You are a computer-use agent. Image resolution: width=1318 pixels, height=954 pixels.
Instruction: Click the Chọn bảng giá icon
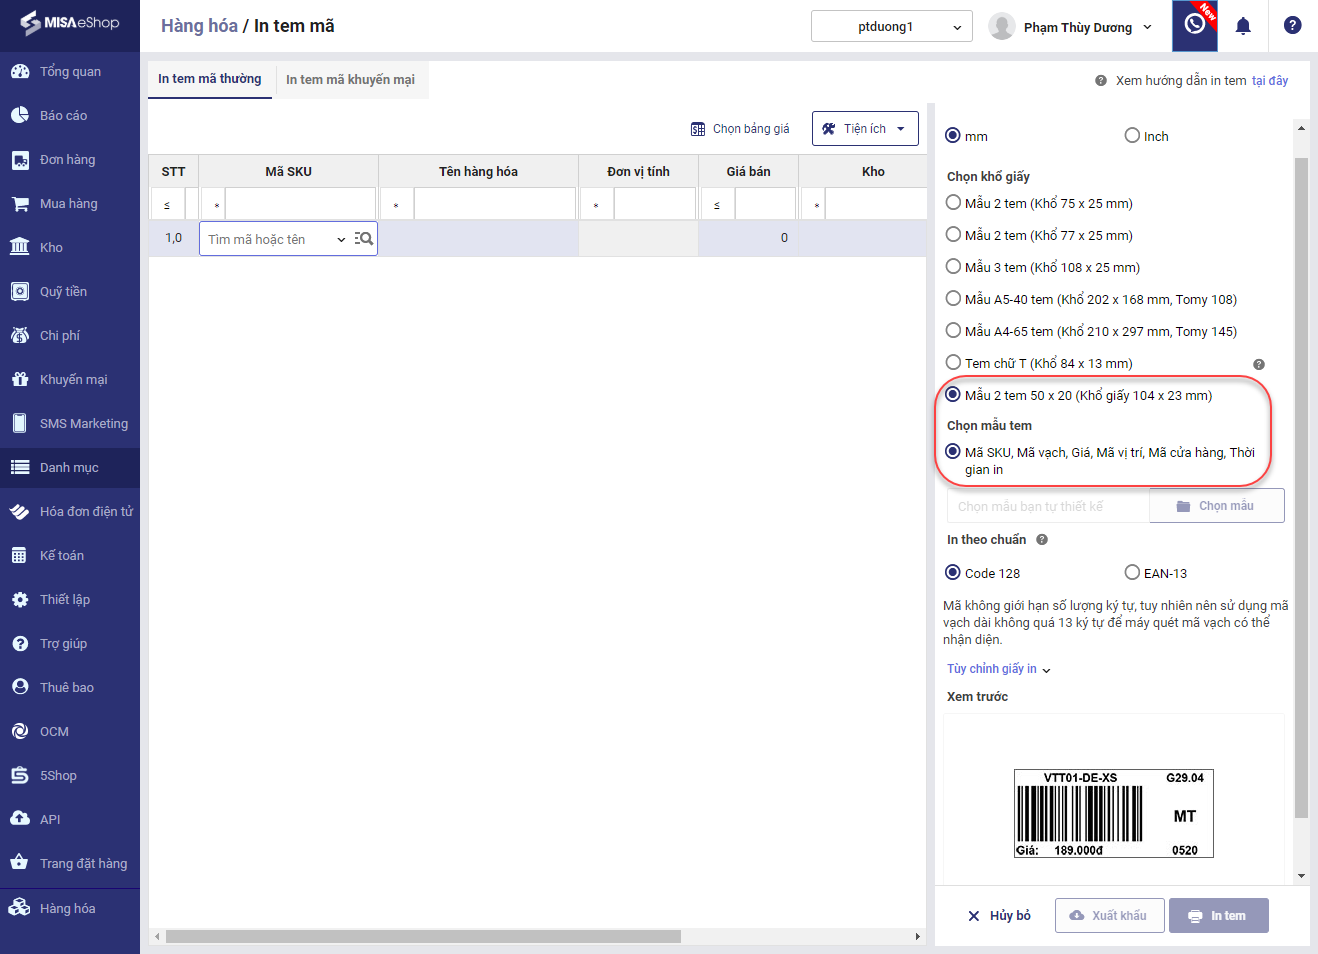(x=698, y=129)
